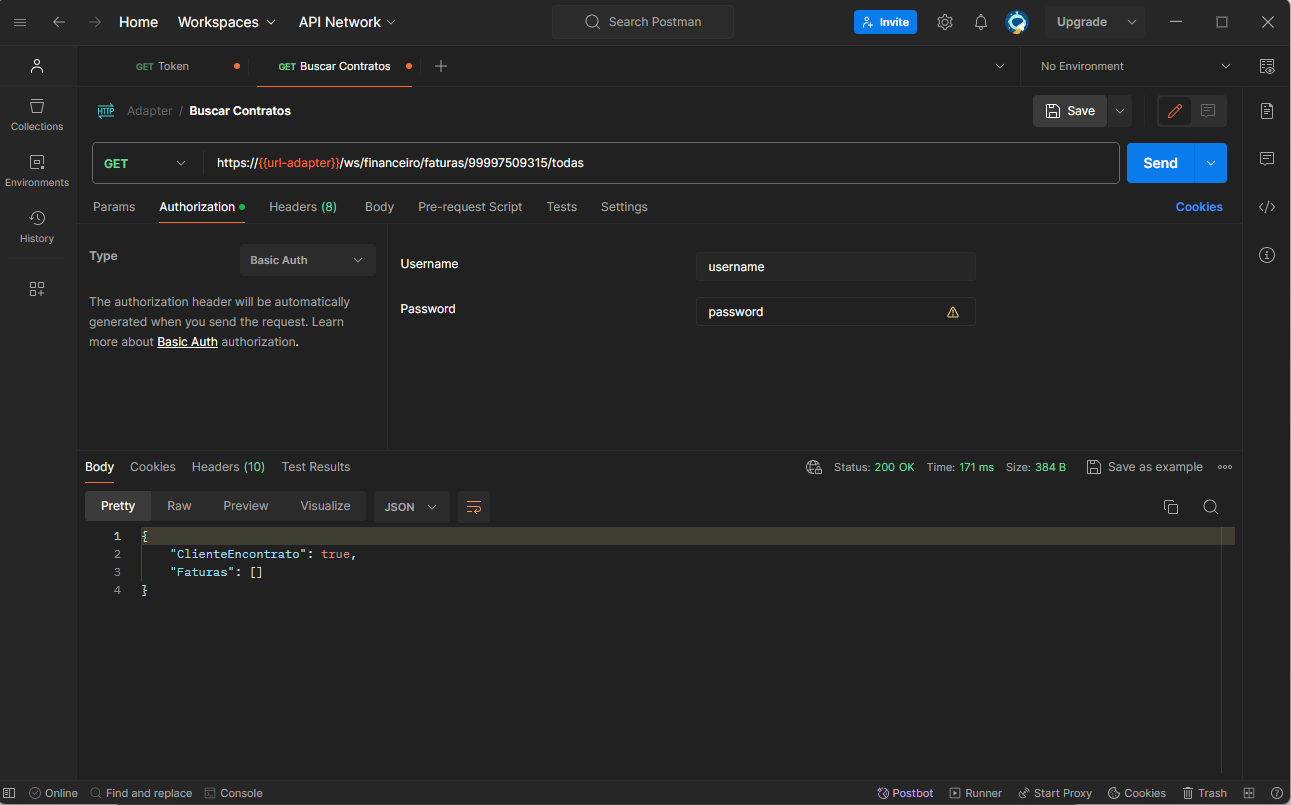1291x805 pixels.
Task: Open the notifications bell
Action: pos(981,22)
